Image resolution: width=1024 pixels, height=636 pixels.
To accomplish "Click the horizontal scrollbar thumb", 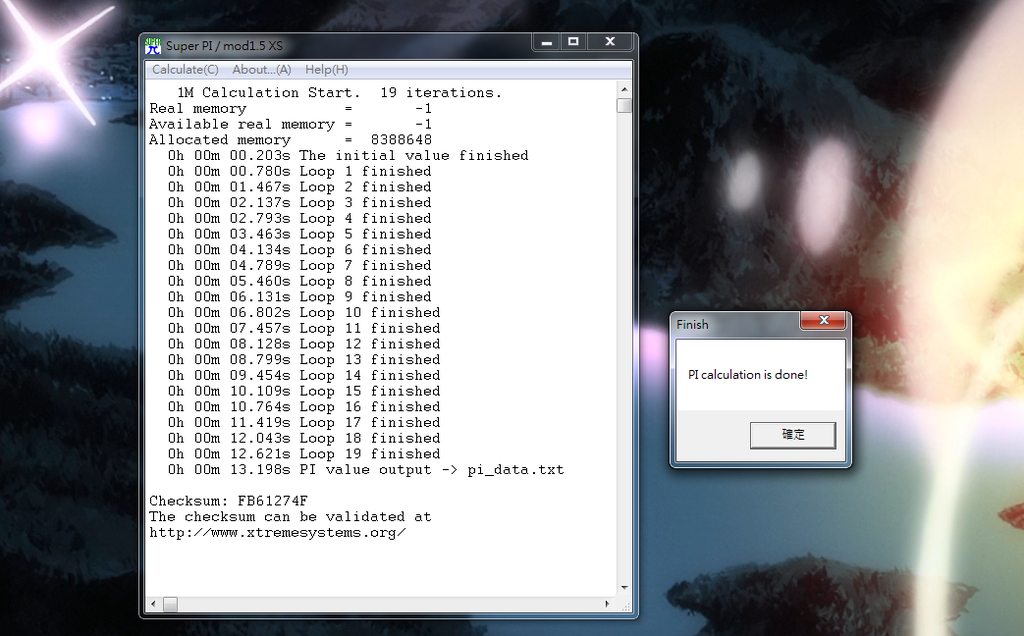I will click(170, 604).
